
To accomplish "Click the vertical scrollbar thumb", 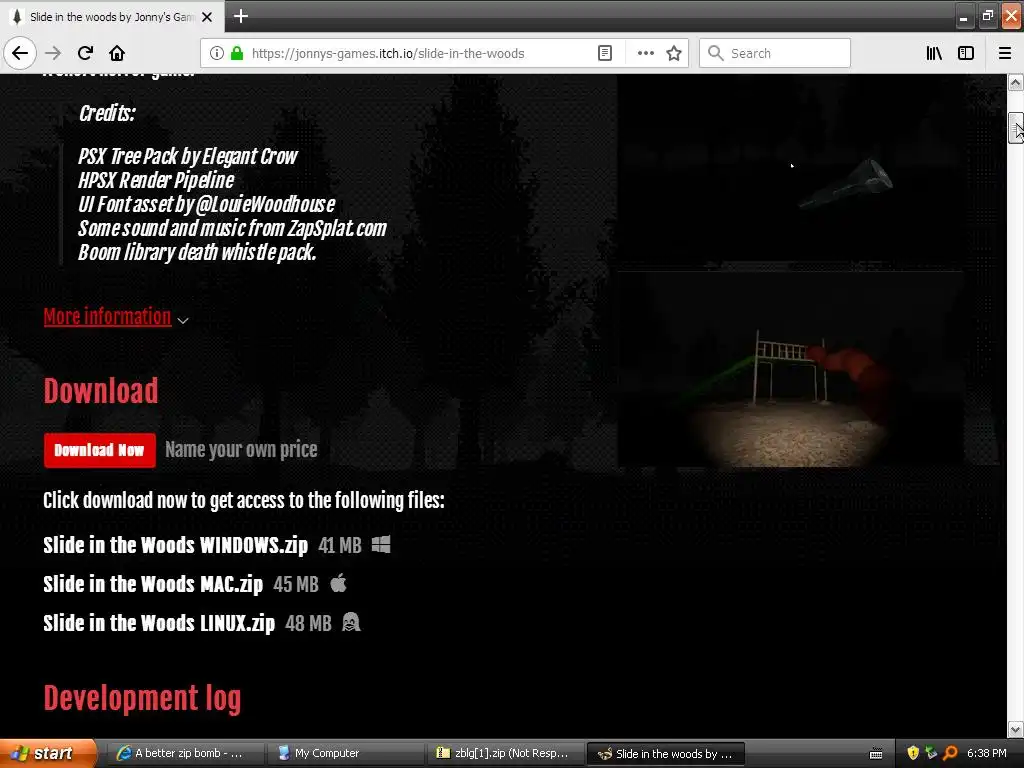I will click(x=1016, y=127).
